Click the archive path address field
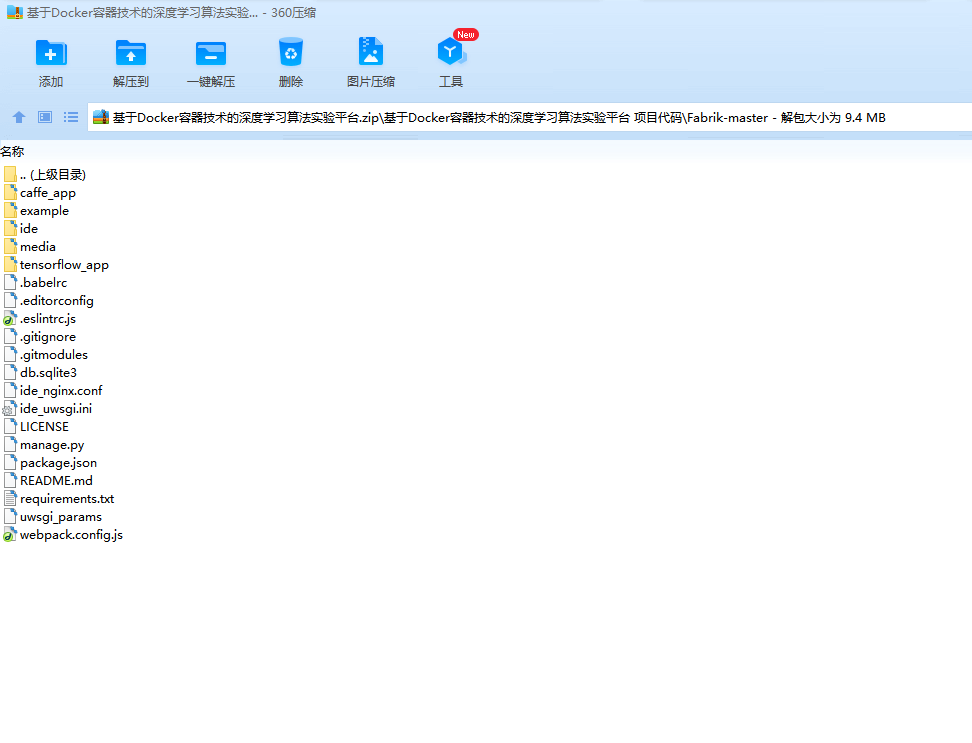Screen dimensions: 972x743 pos(529,117)
